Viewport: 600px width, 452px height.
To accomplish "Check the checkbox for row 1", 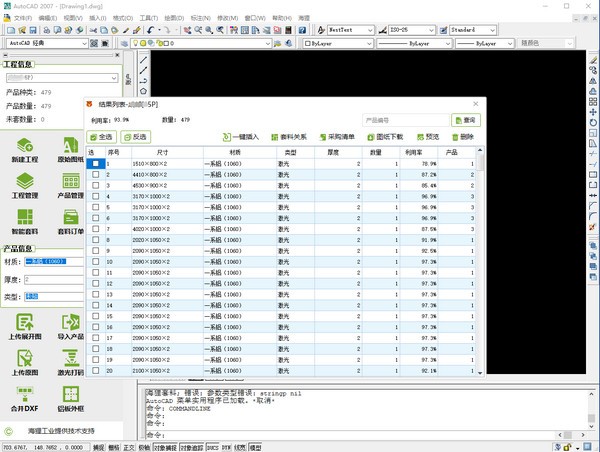I will click(96, 163).
